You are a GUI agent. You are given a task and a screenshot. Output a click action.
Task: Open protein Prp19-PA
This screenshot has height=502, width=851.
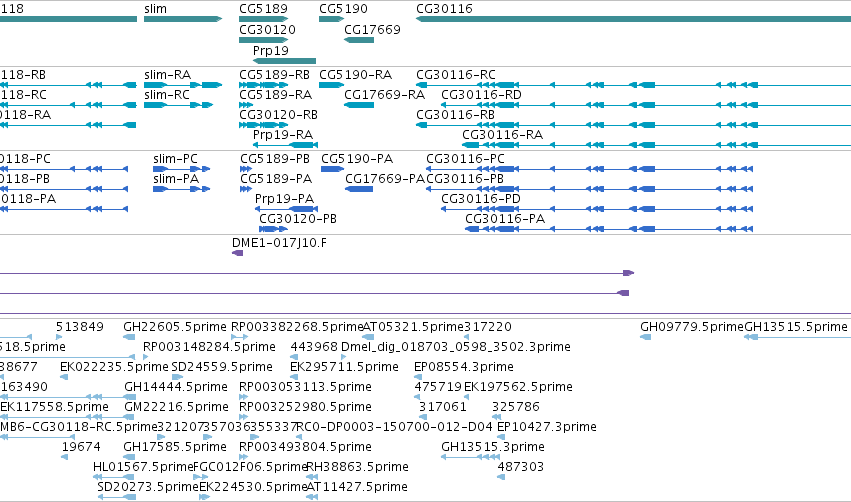tap(284, 199)
